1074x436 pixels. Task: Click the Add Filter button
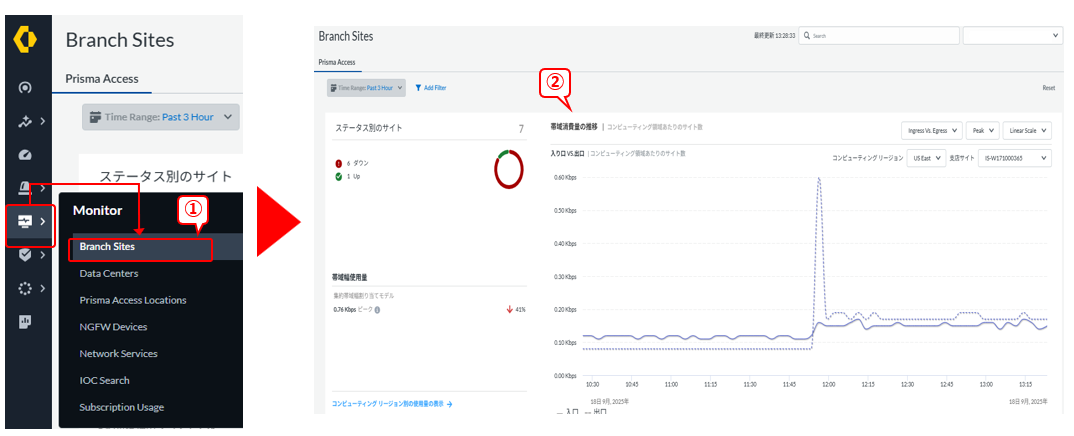(431, 88)
